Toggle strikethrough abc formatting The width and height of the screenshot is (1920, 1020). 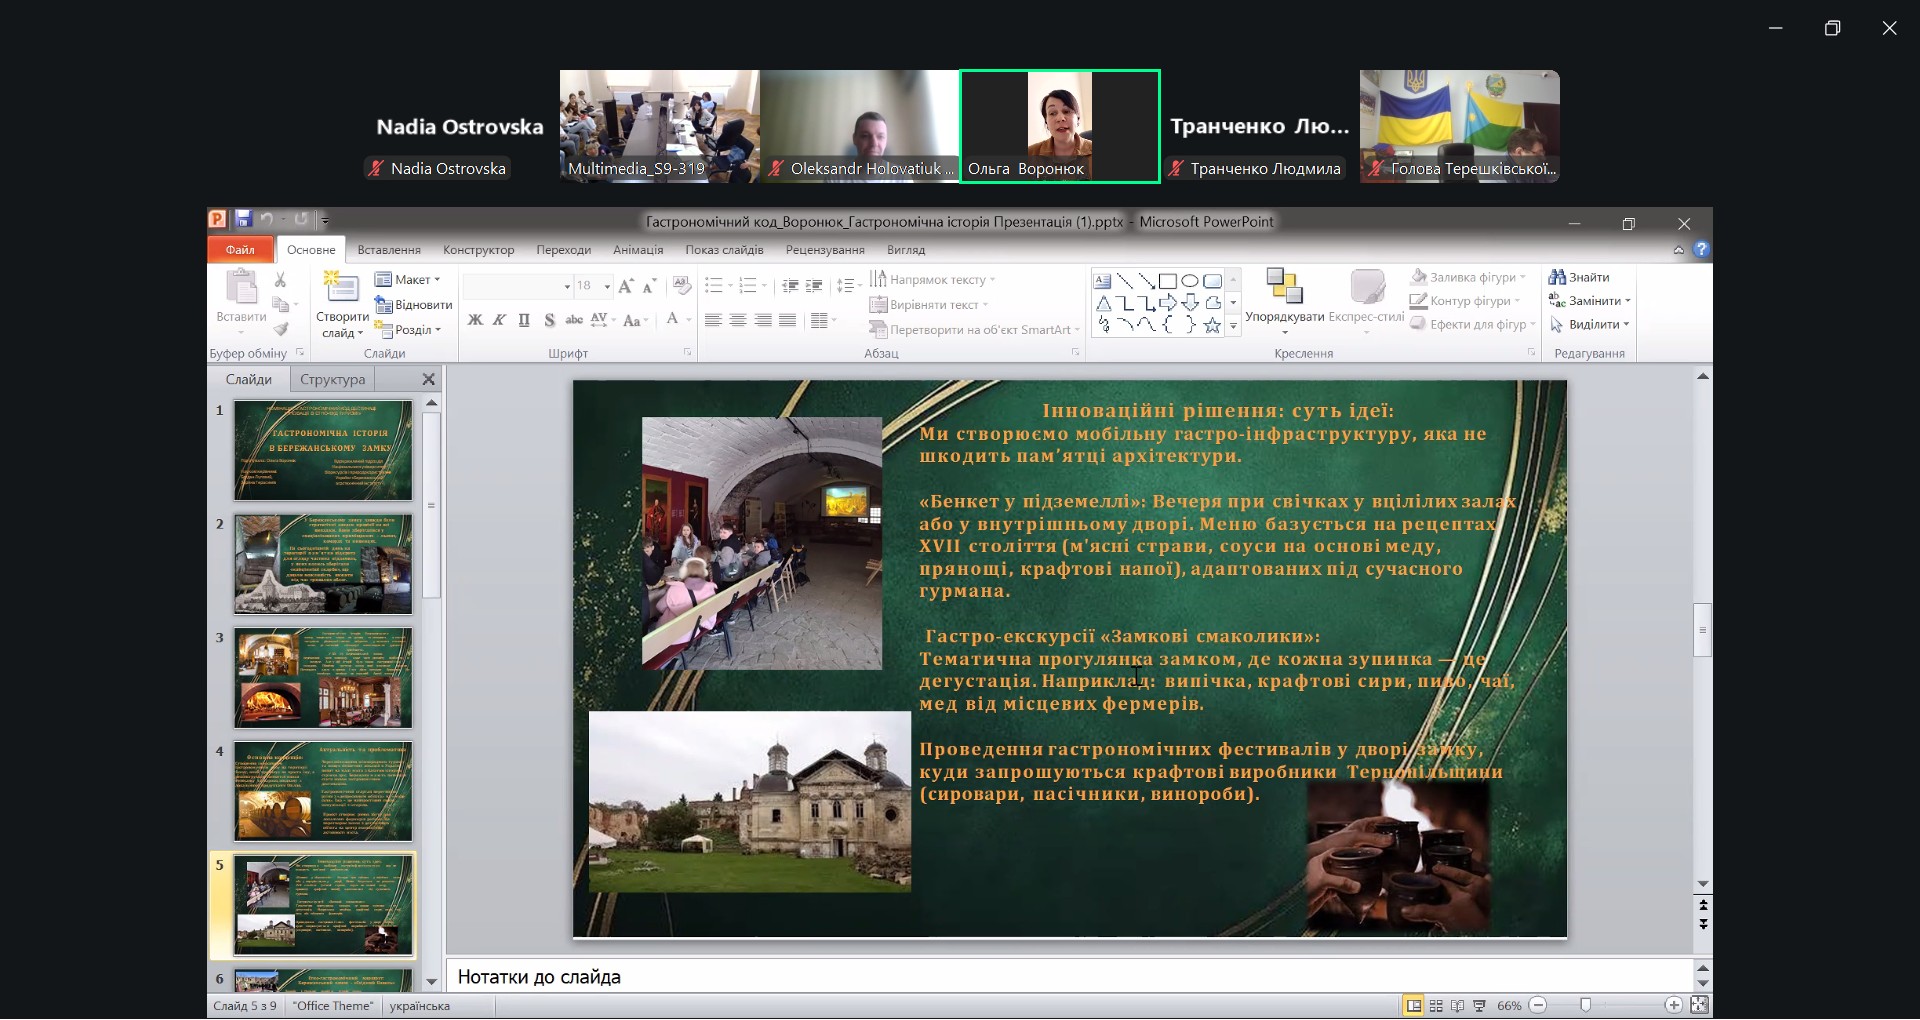tap(574, 320)
